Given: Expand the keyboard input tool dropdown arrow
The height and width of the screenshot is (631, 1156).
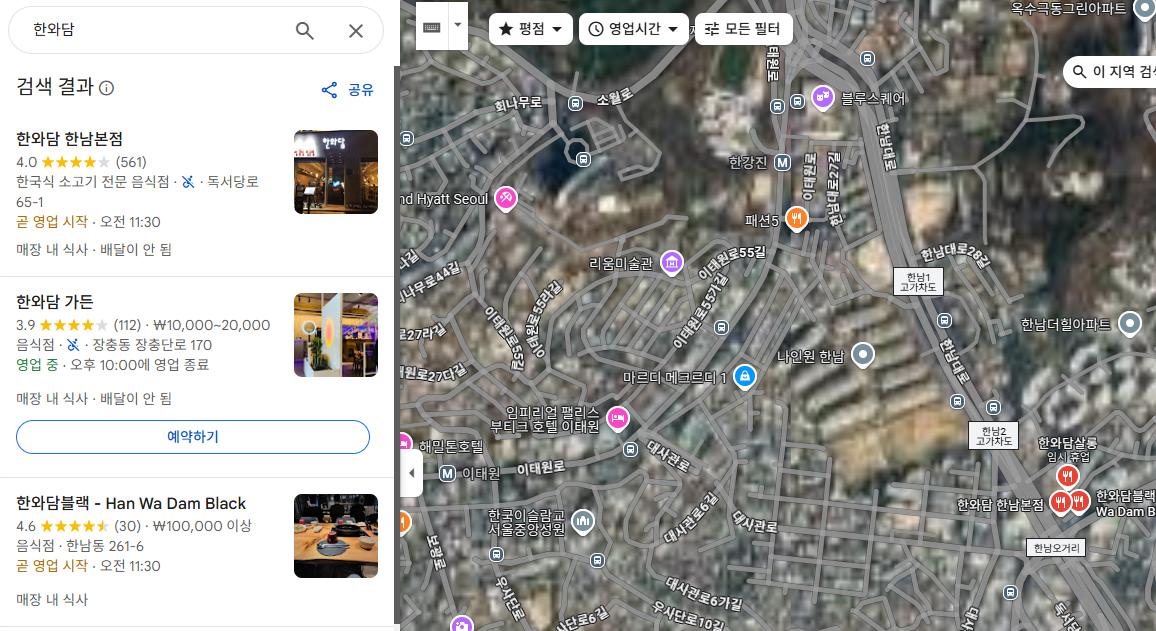Looking at the screenshot, I should coord(458,25).
